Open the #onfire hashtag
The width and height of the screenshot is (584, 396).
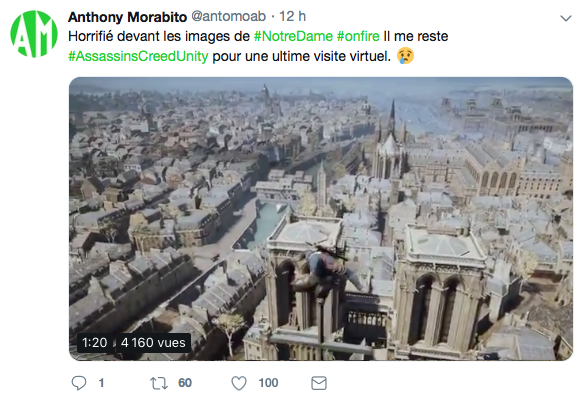(x=358, y=37)
